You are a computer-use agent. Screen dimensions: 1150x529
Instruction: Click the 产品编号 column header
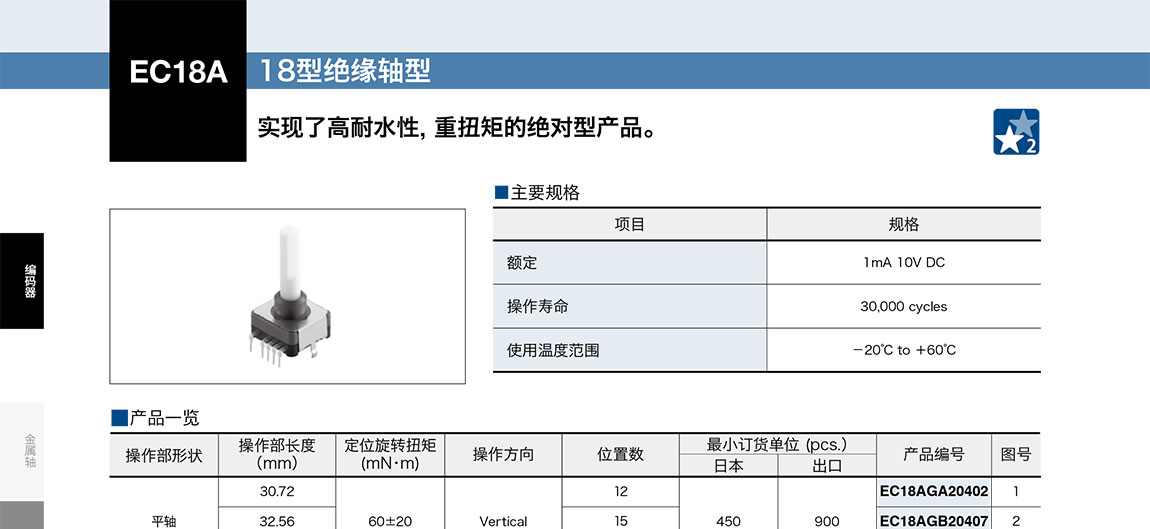coord(933,455)
